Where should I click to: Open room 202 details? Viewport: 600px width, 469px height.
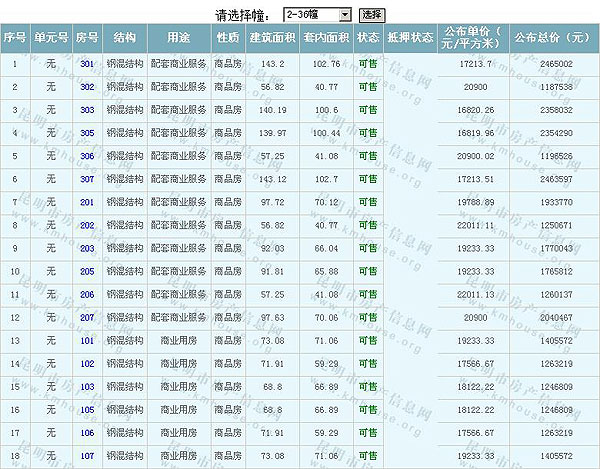tap(87, 225)
